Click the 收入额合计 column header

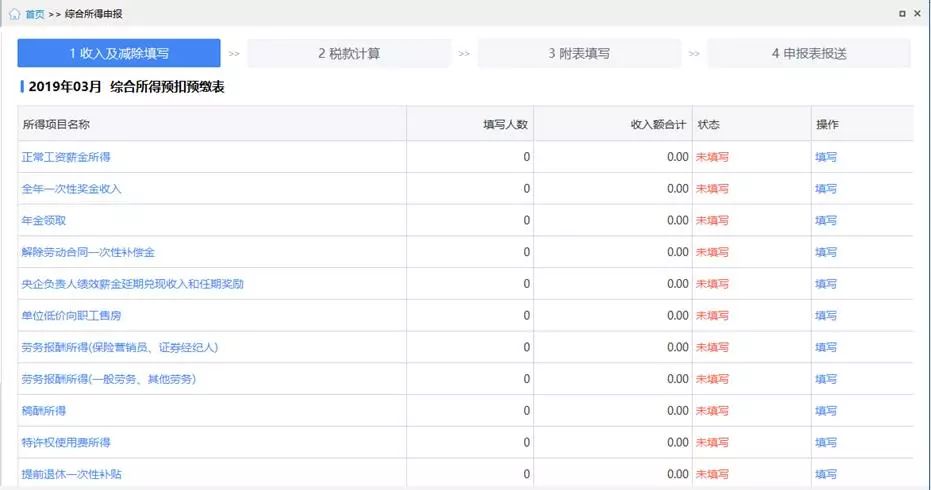tap(657, 124)
